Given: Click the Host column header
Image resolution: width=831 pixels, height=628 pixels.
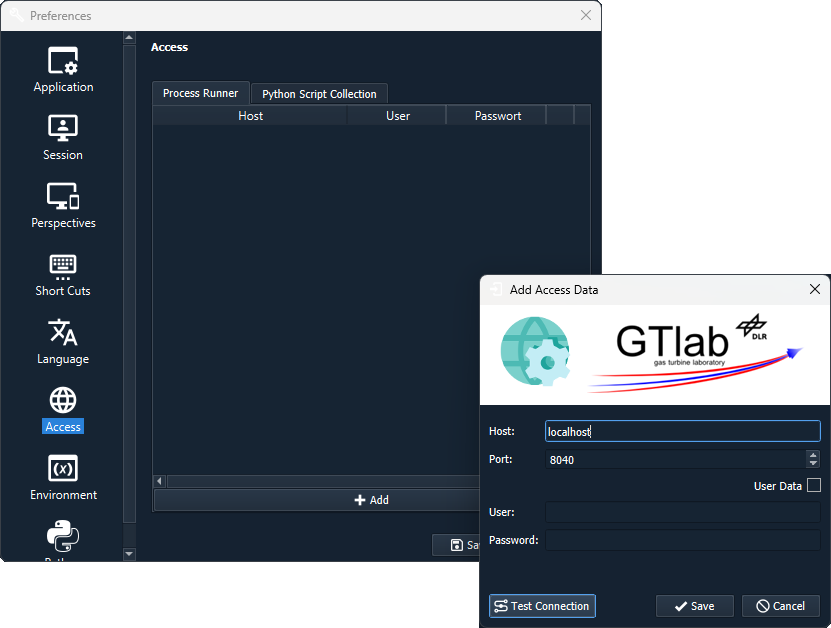Looking at the screenshot, I should click(x=250, y=116).
